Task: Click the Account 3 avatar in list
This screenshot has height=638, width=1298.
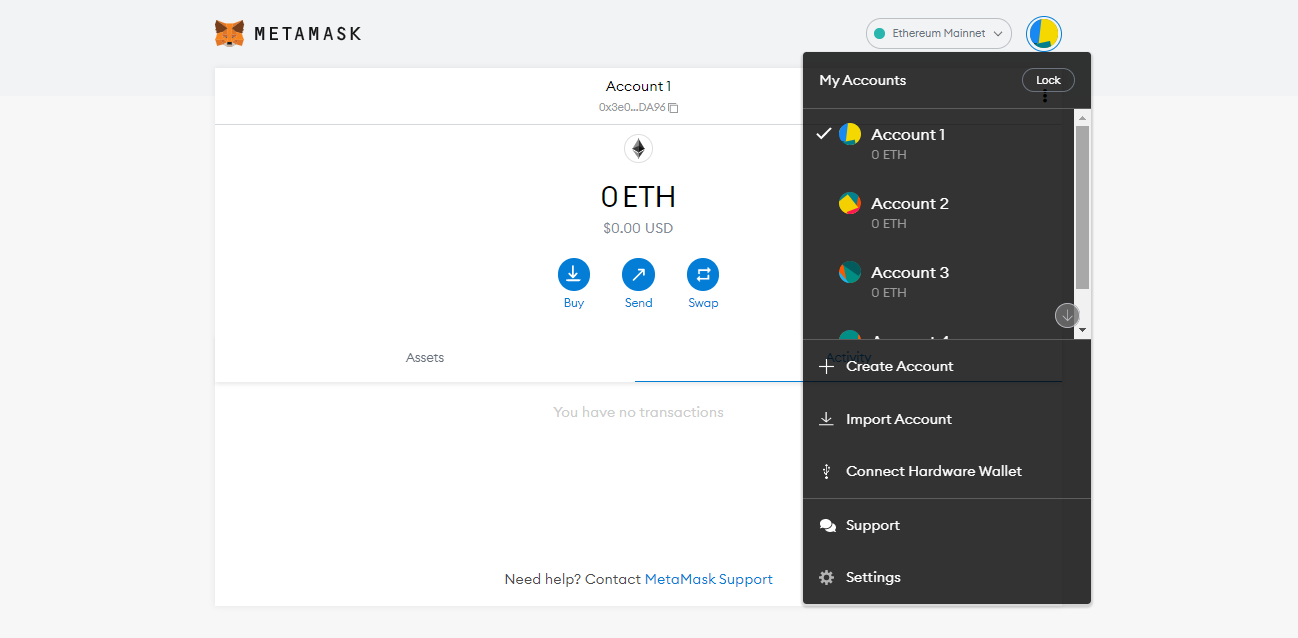Action: pos(850,272)
